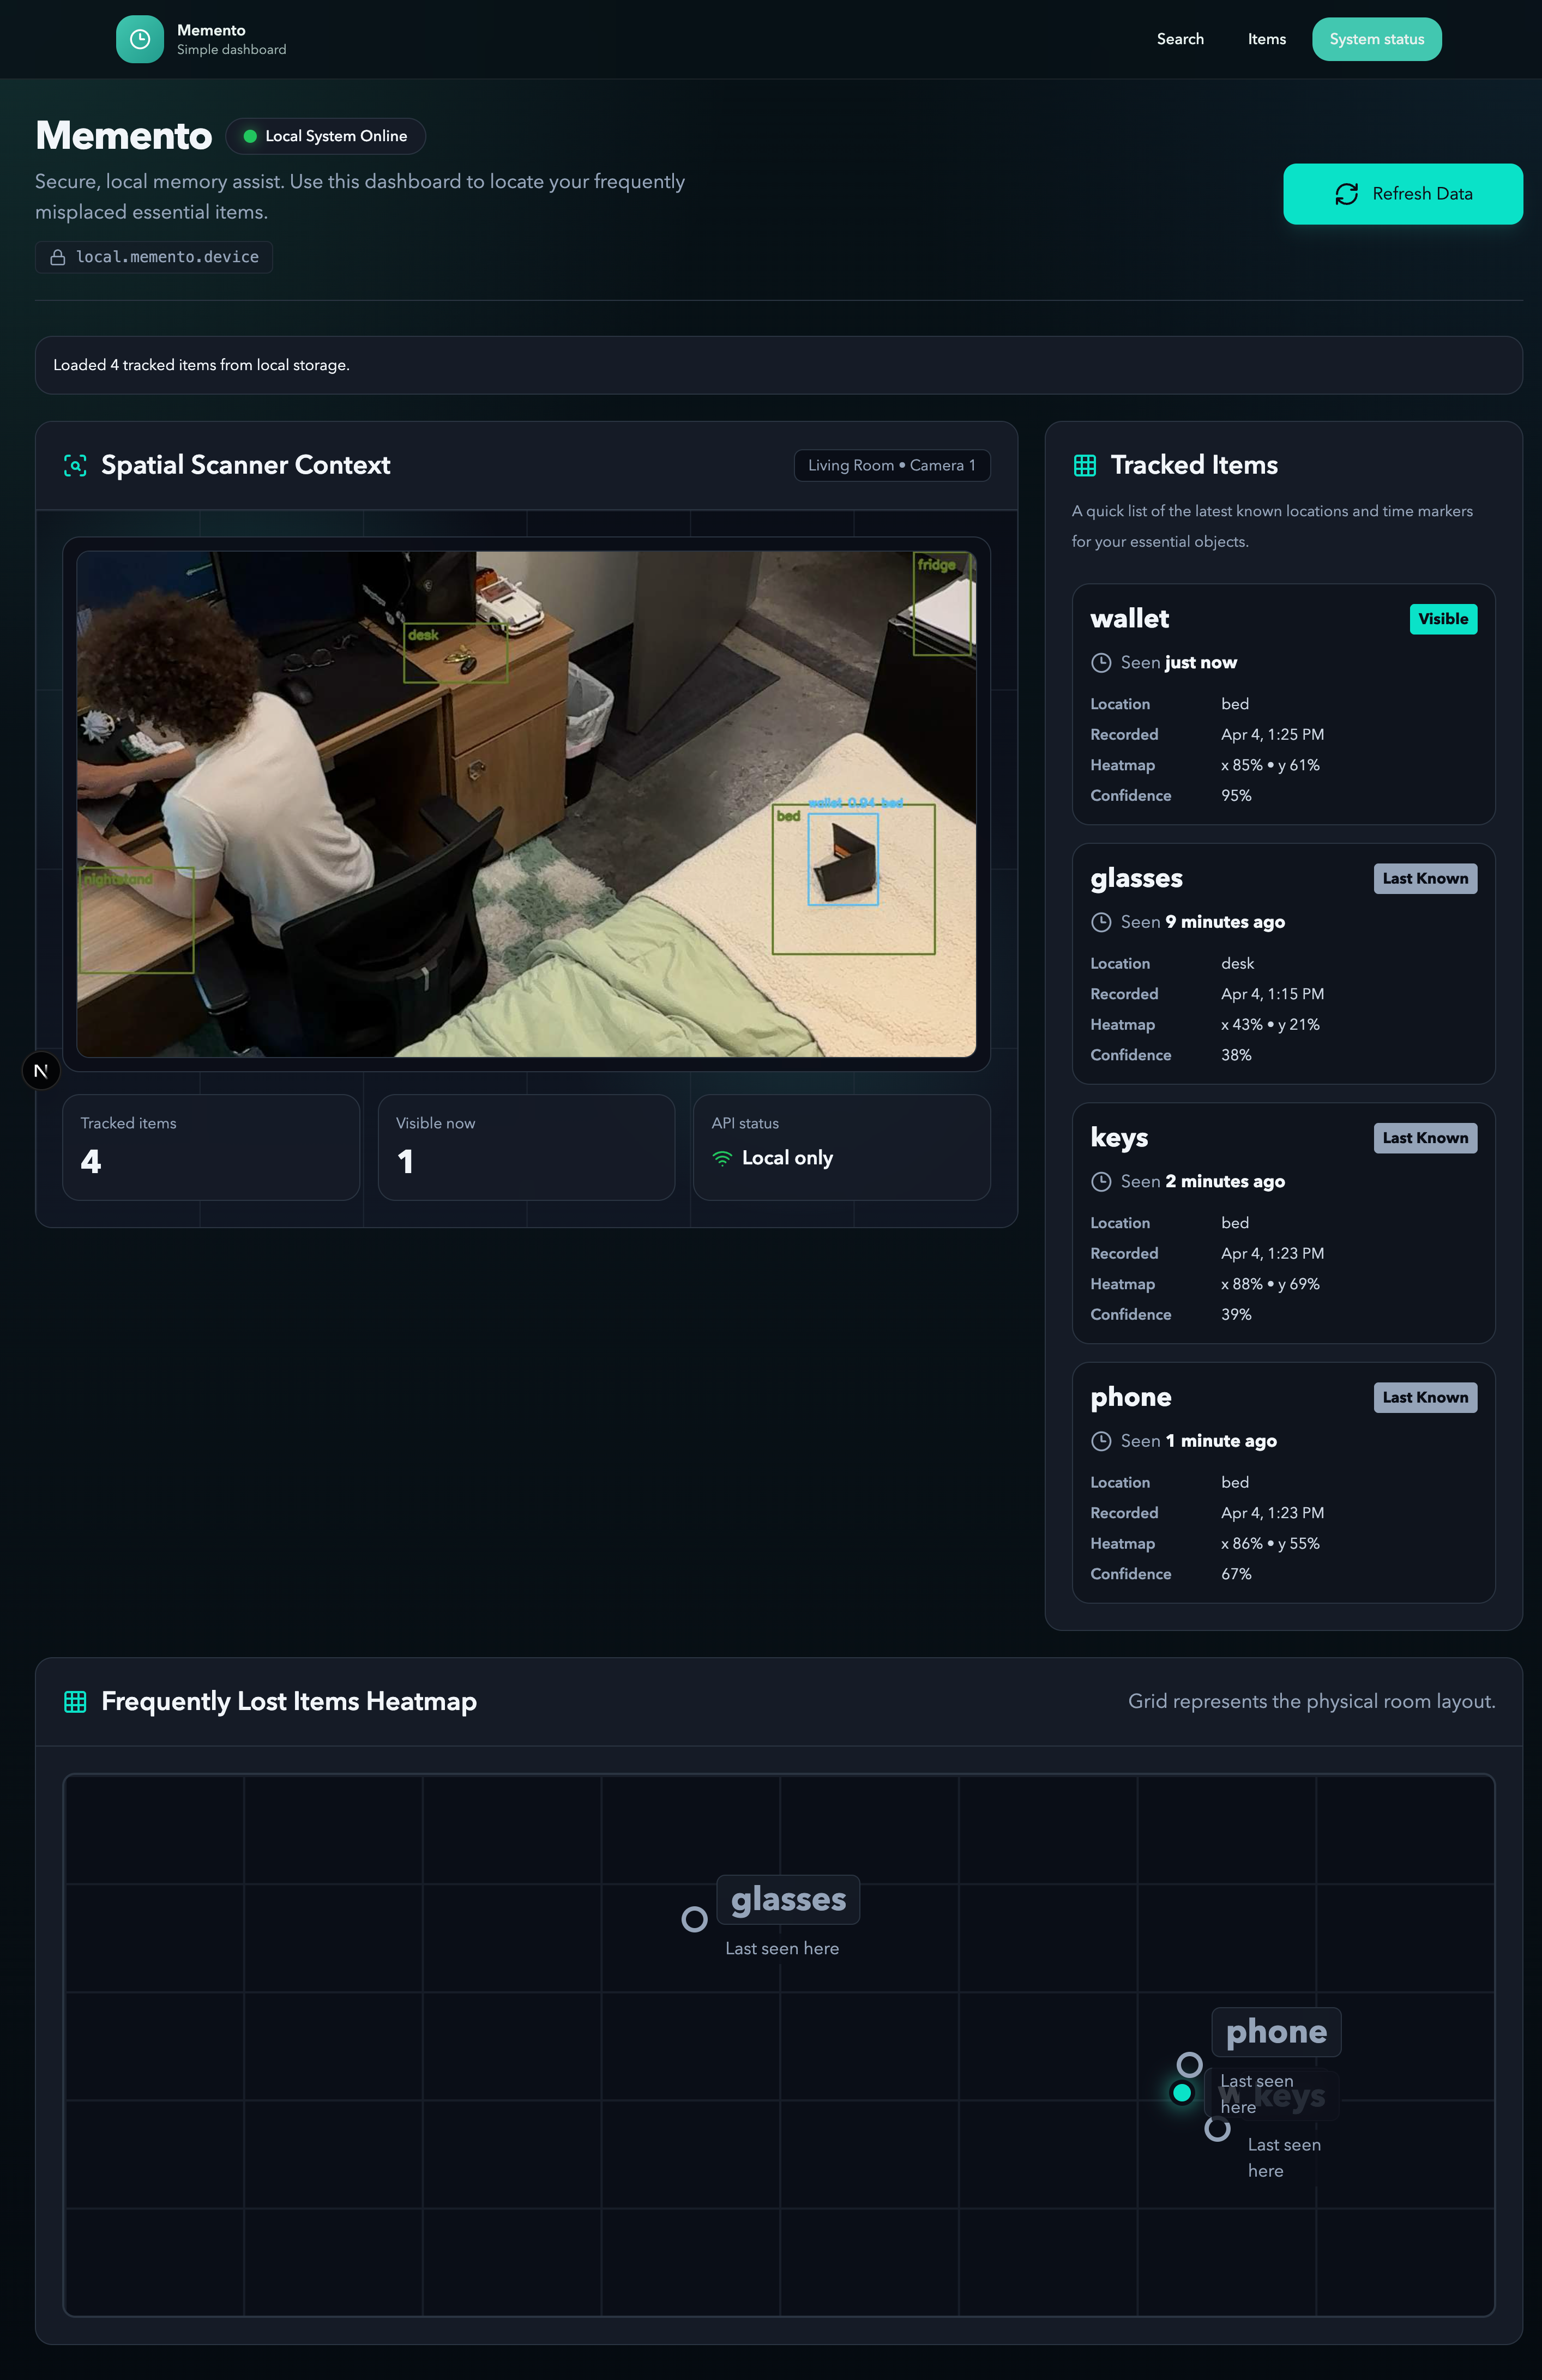Click the Living Room Camera 1 chip

891,465
